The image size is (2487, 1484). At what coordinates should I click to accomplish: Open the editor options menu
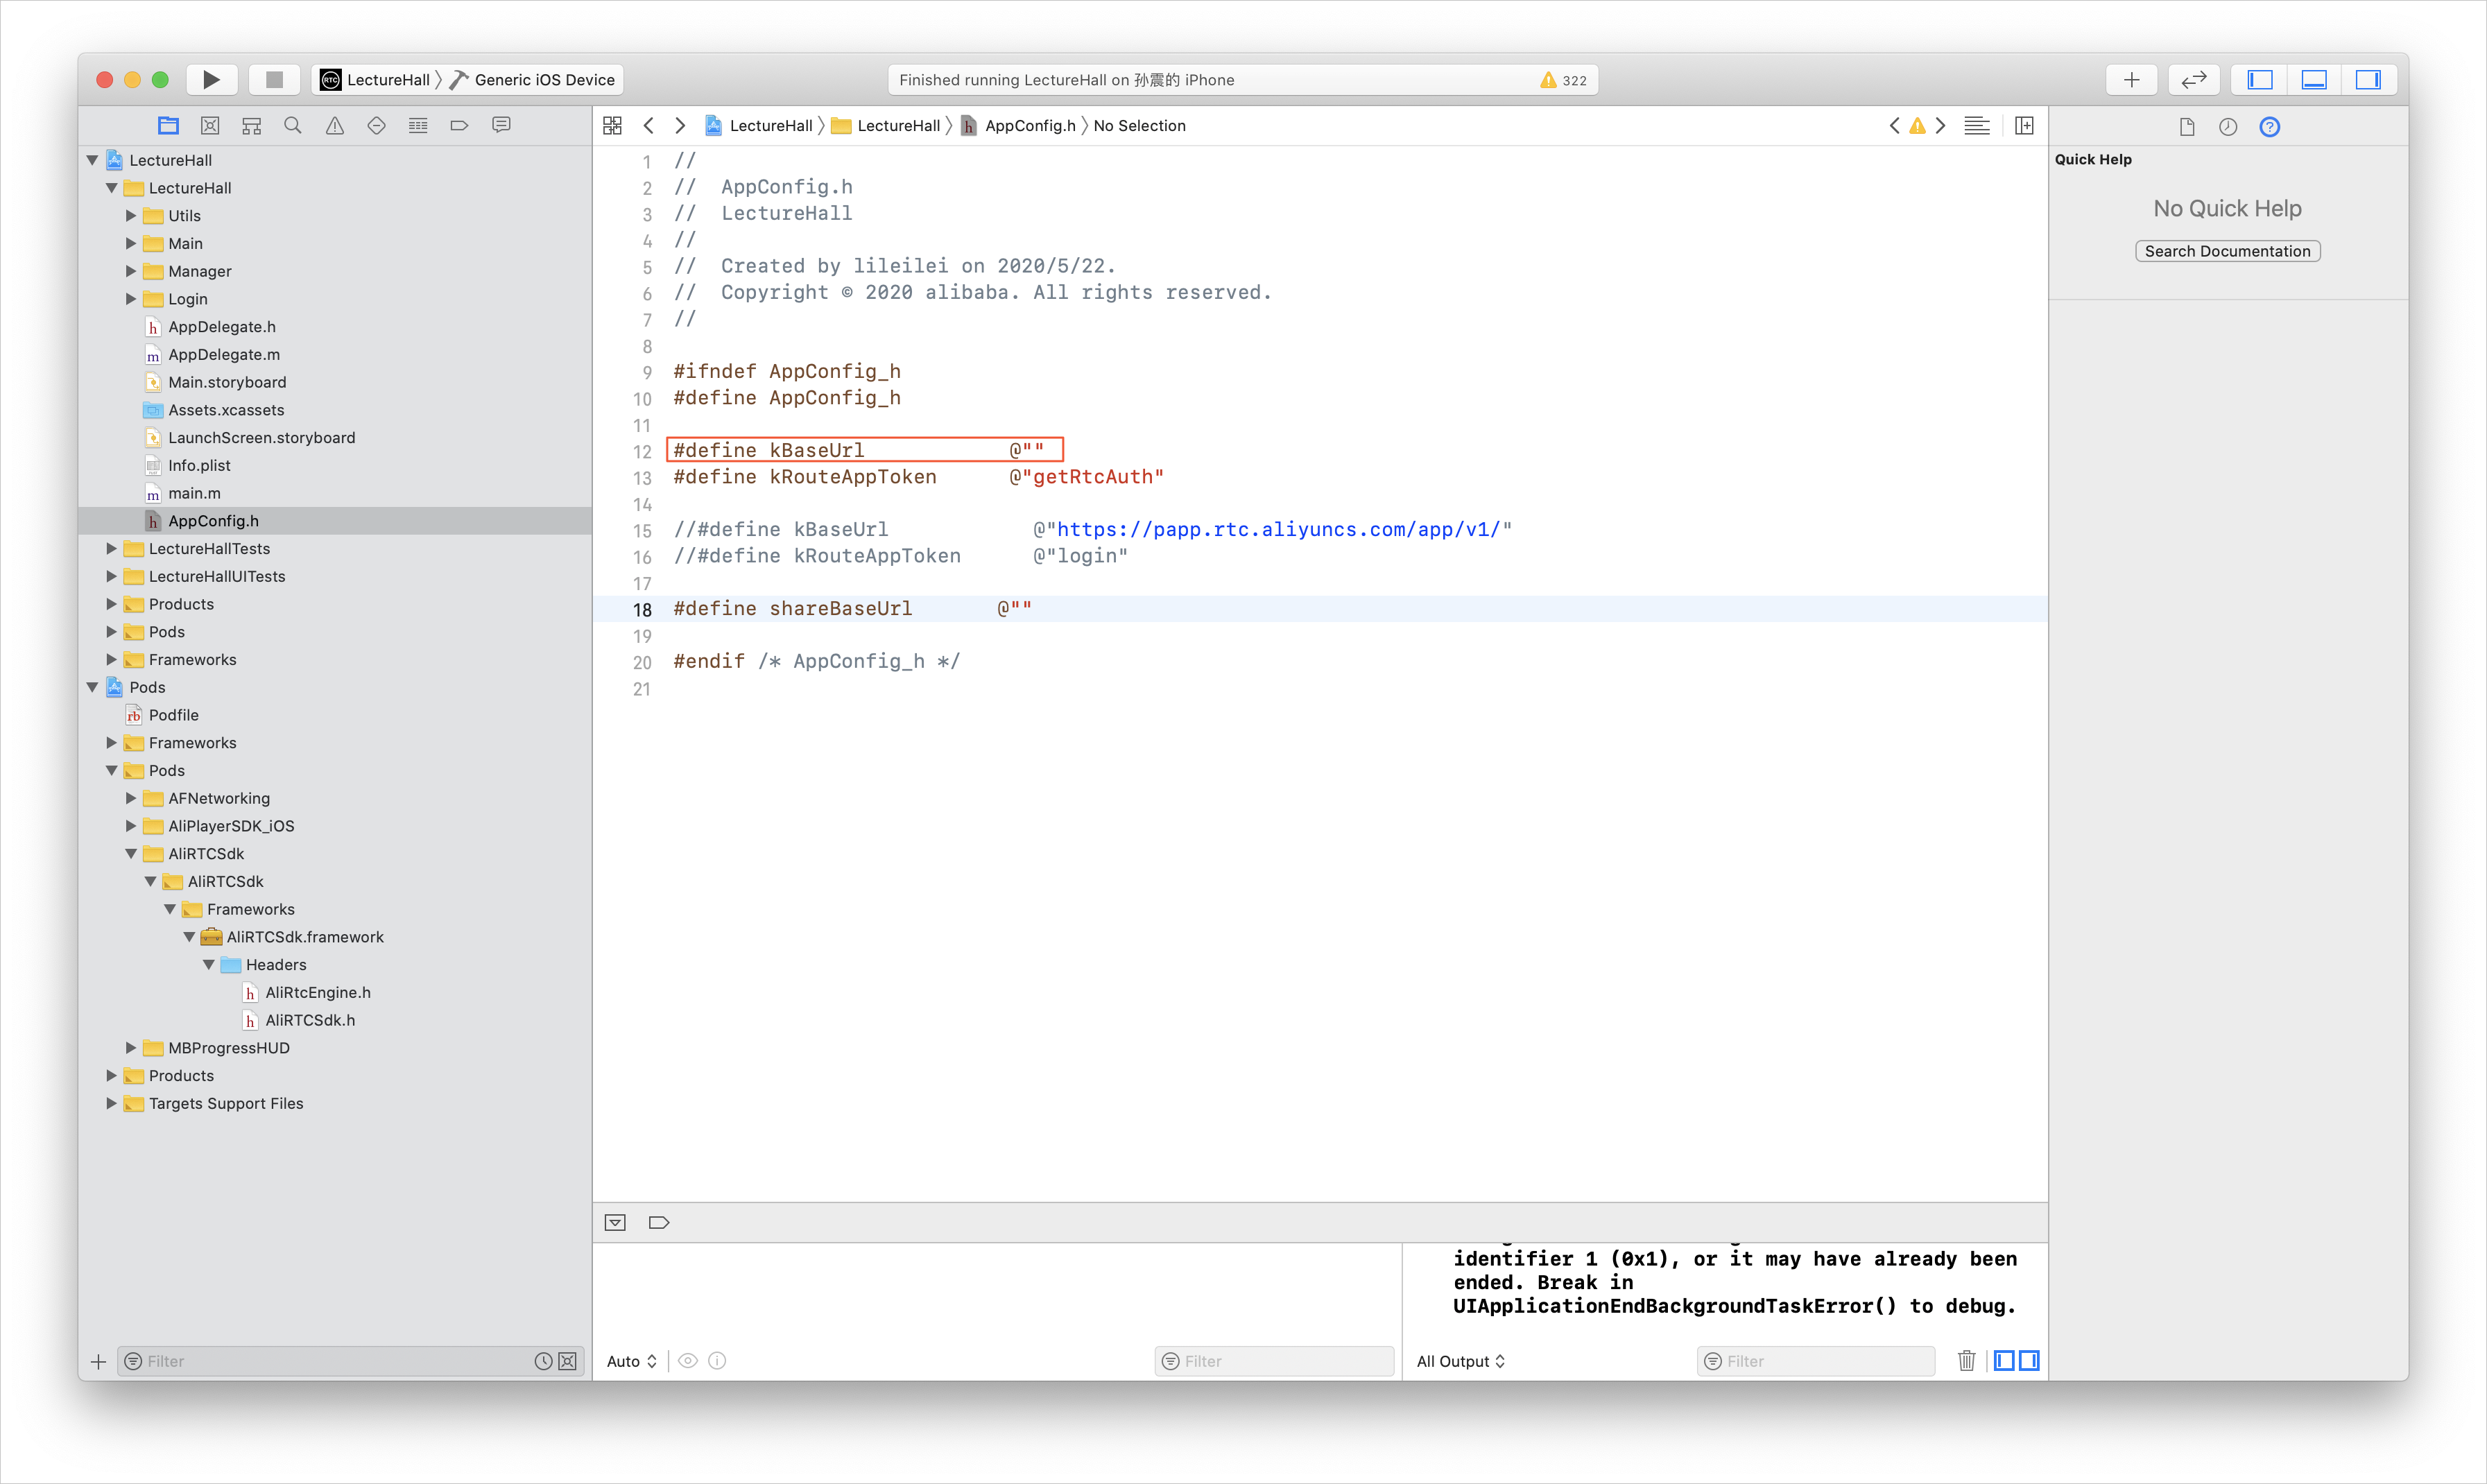click(x=1977, y=125)
